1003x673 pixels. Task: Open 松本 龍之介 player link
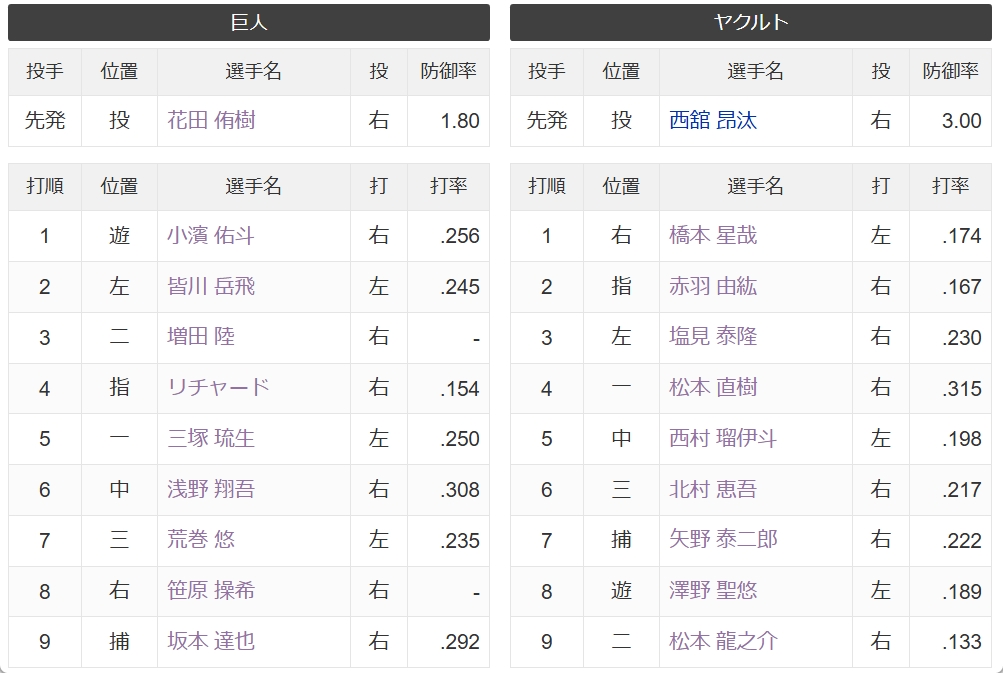point(723,641)
